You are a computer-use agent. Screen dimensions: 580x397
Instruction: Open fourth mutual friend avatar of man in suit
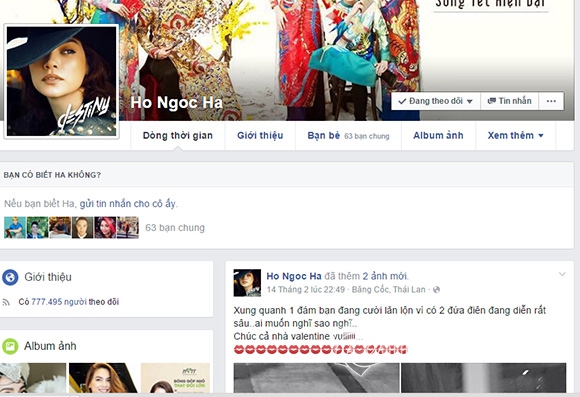tap(82, 227)
